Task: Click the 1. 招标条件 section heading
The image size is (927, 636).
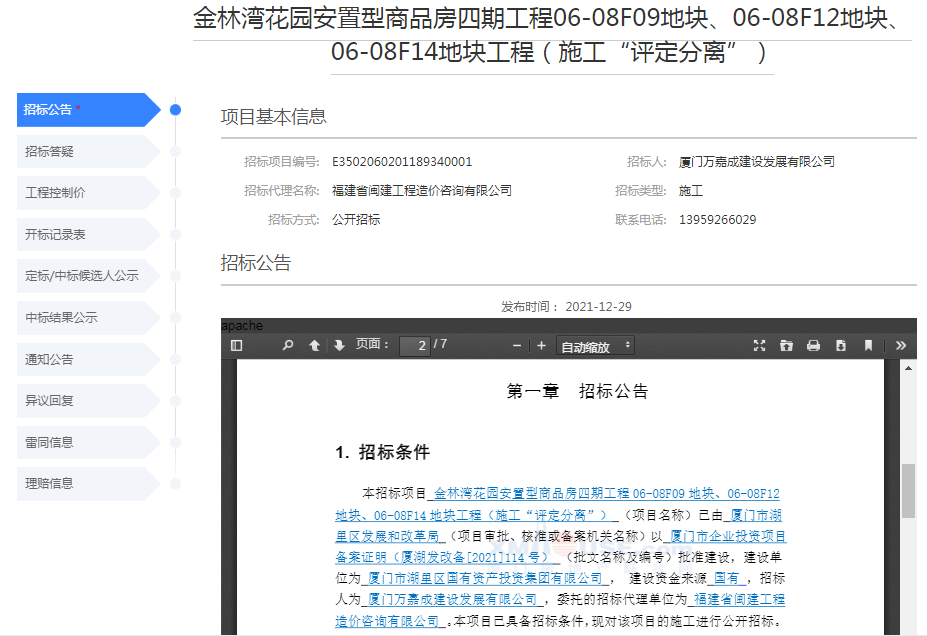Action: (383, 452)
